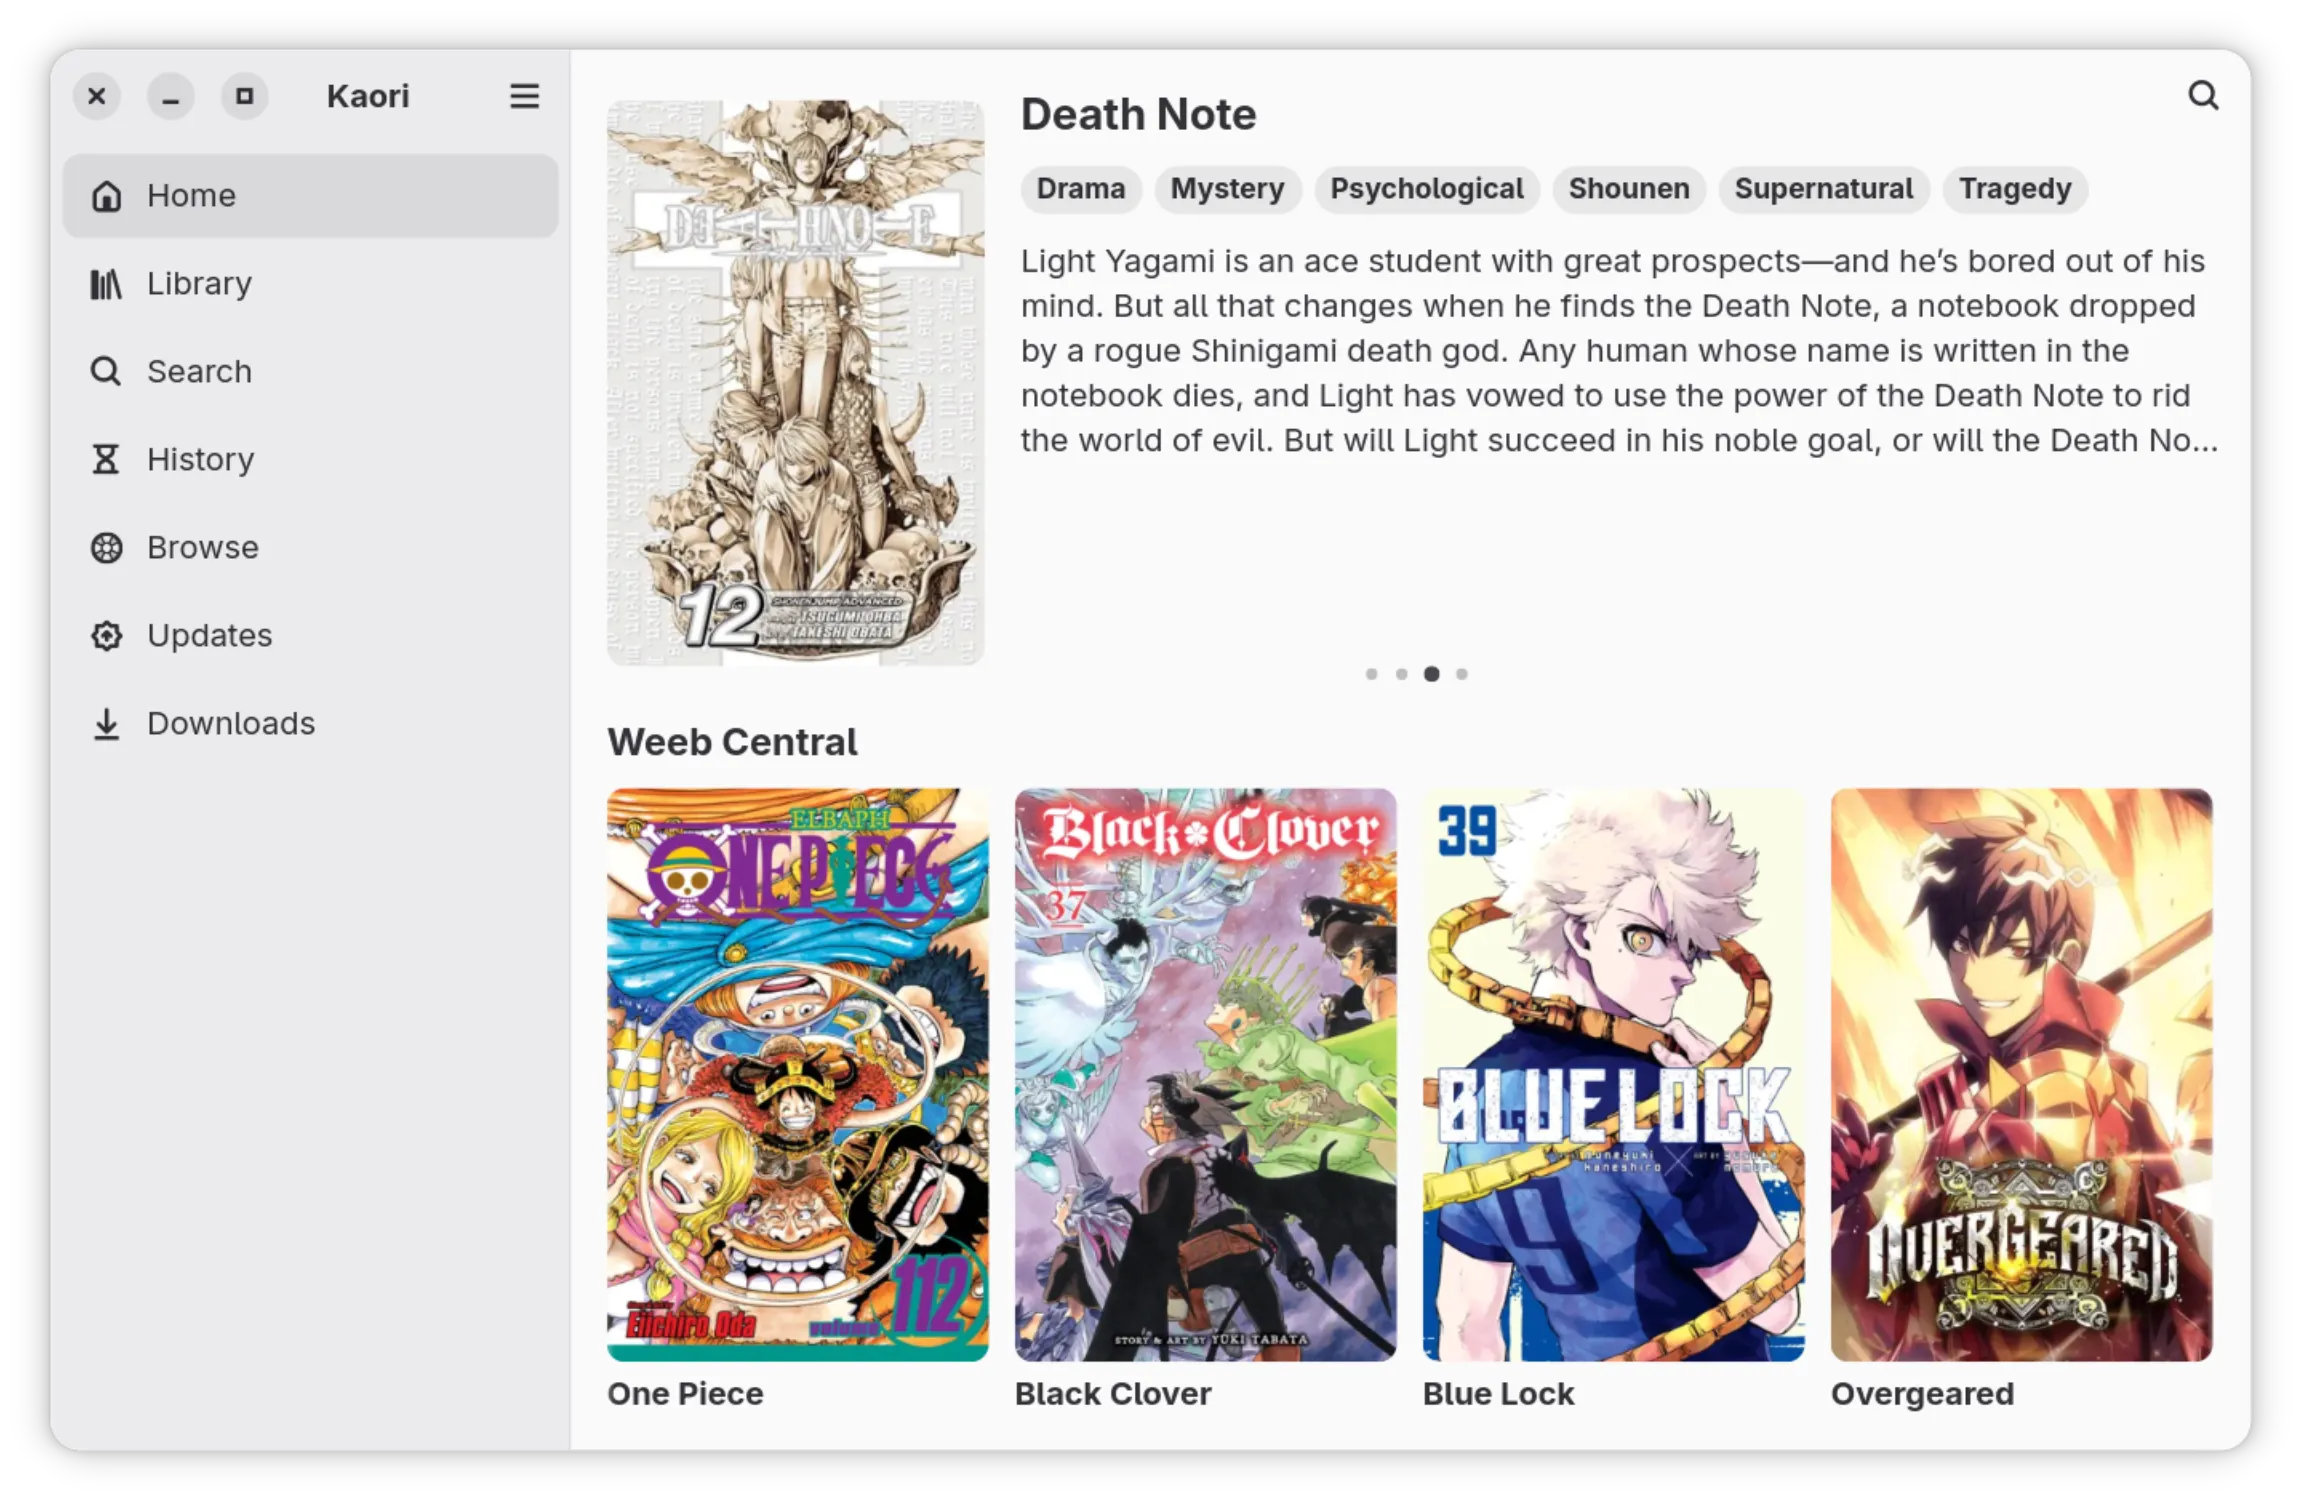Click the Search magnifier icon in sidebar
Viewport: 2300px width, 1500px height.
coord(106,372)
